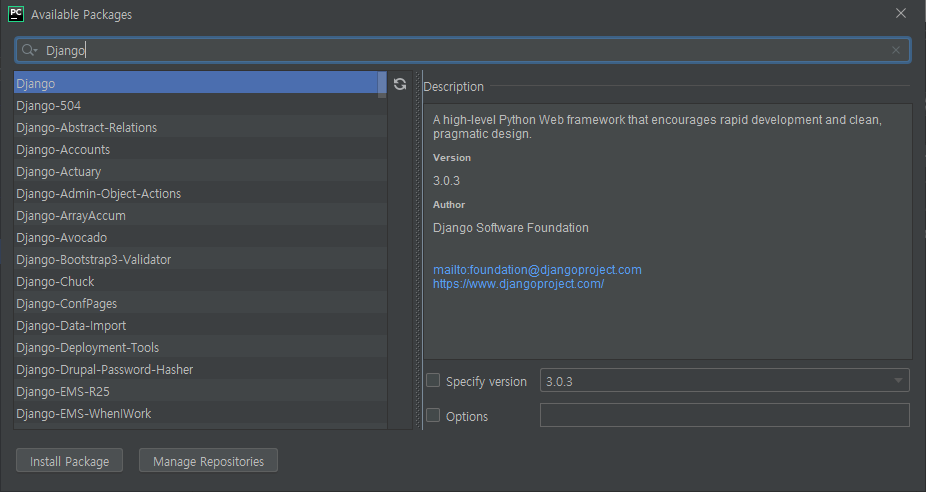Viewport: 926px width, 492px height.
Task: Click the Manage Repositories button
Action: 208,461
